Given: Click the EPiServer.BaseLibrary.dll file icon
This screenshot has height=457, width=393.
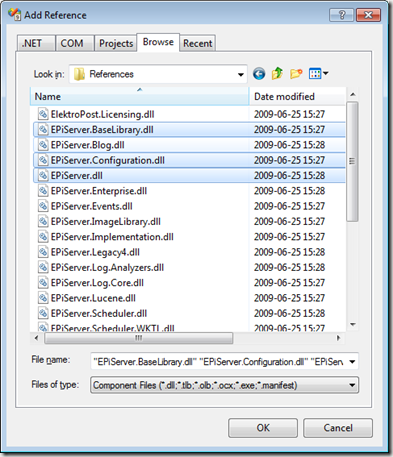Looking at the screenshot, I should [43, 130].
